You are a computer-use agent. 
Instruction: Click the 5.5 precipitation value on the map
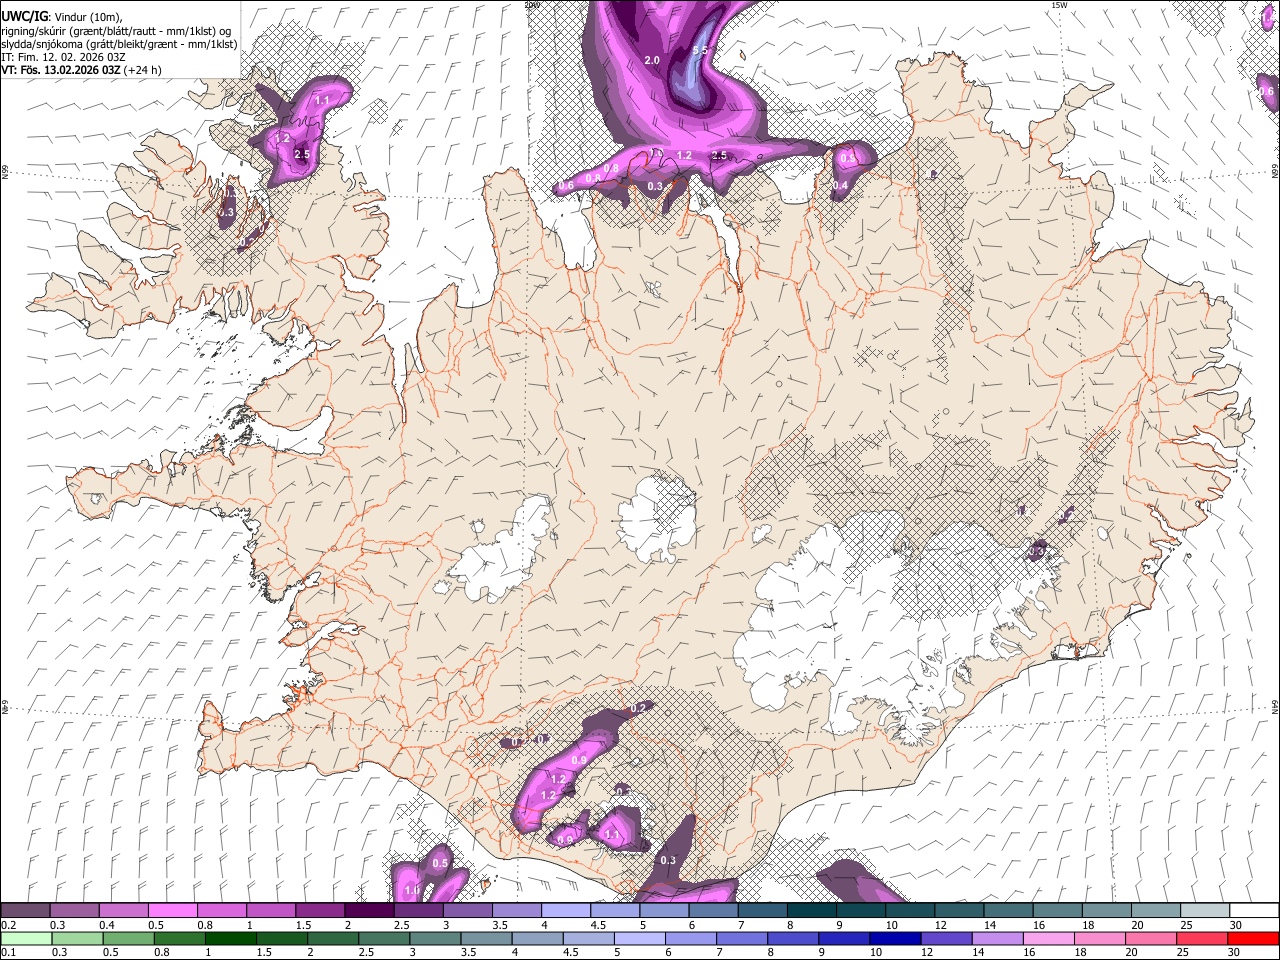[x=700, y=50]
